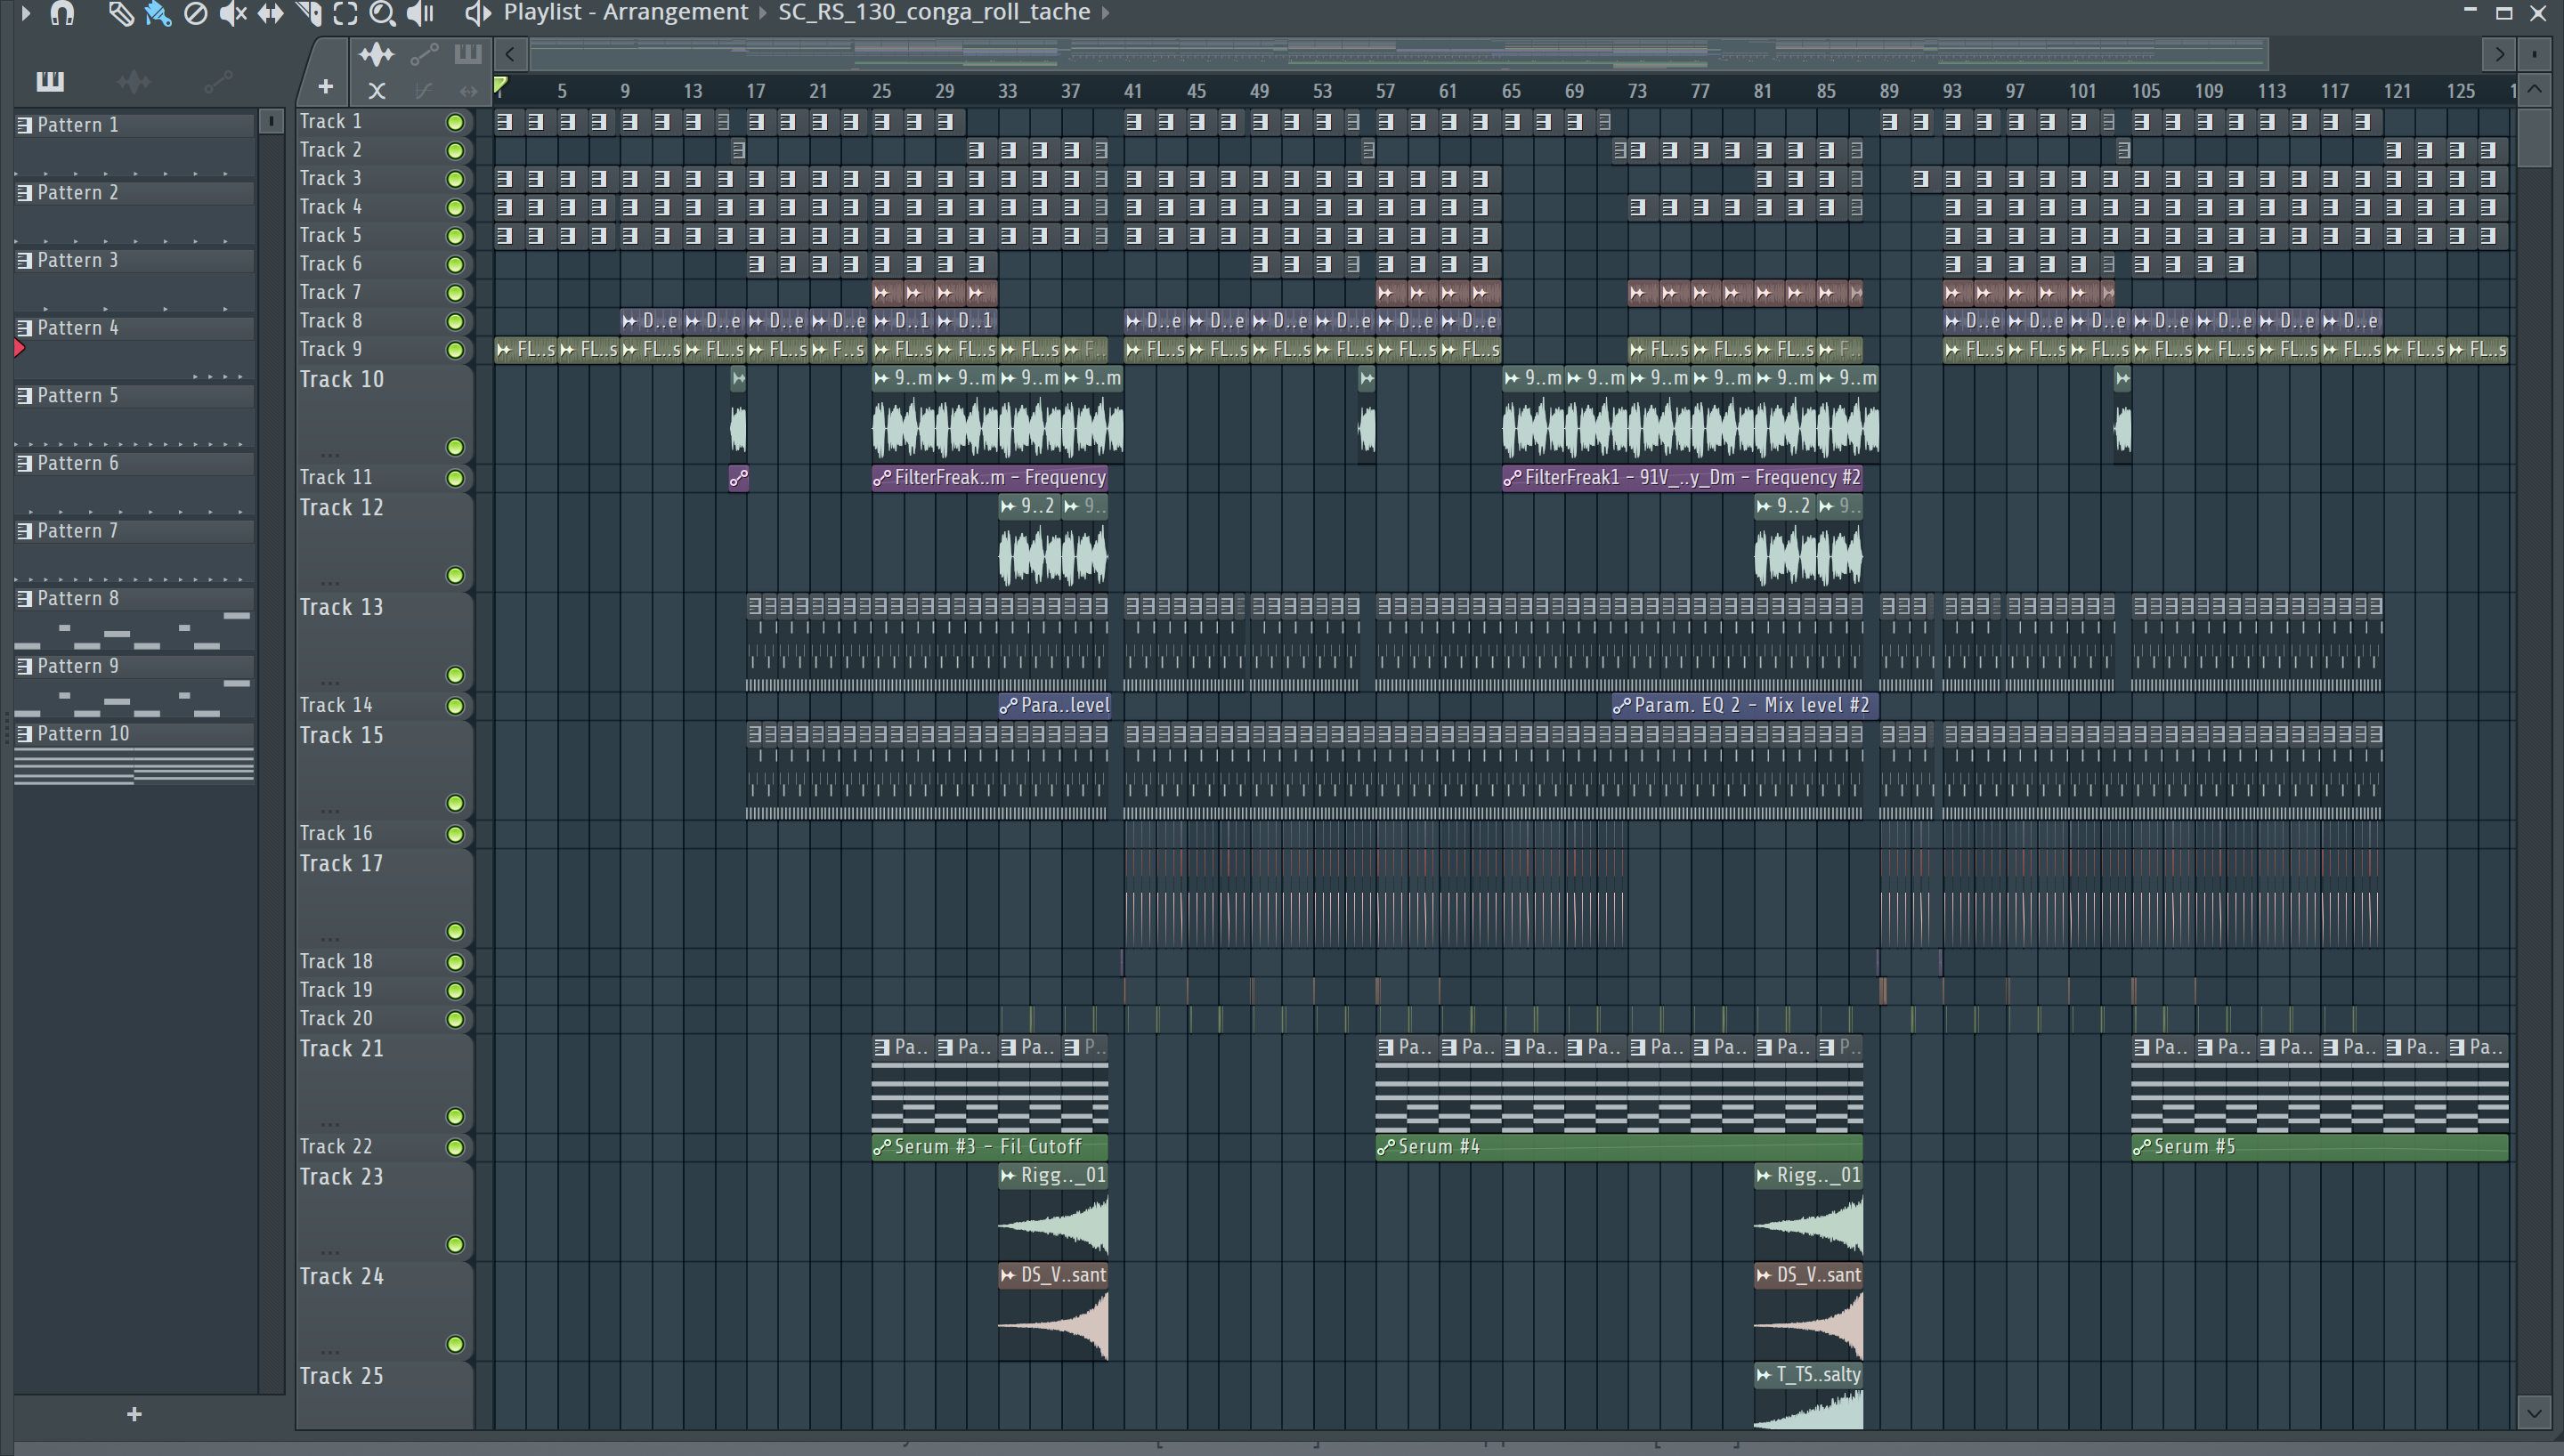Add new pattern with bottom plus
This screenshot has width=2564, height=1456.
pyautogui.click(x=134, y=1414)
